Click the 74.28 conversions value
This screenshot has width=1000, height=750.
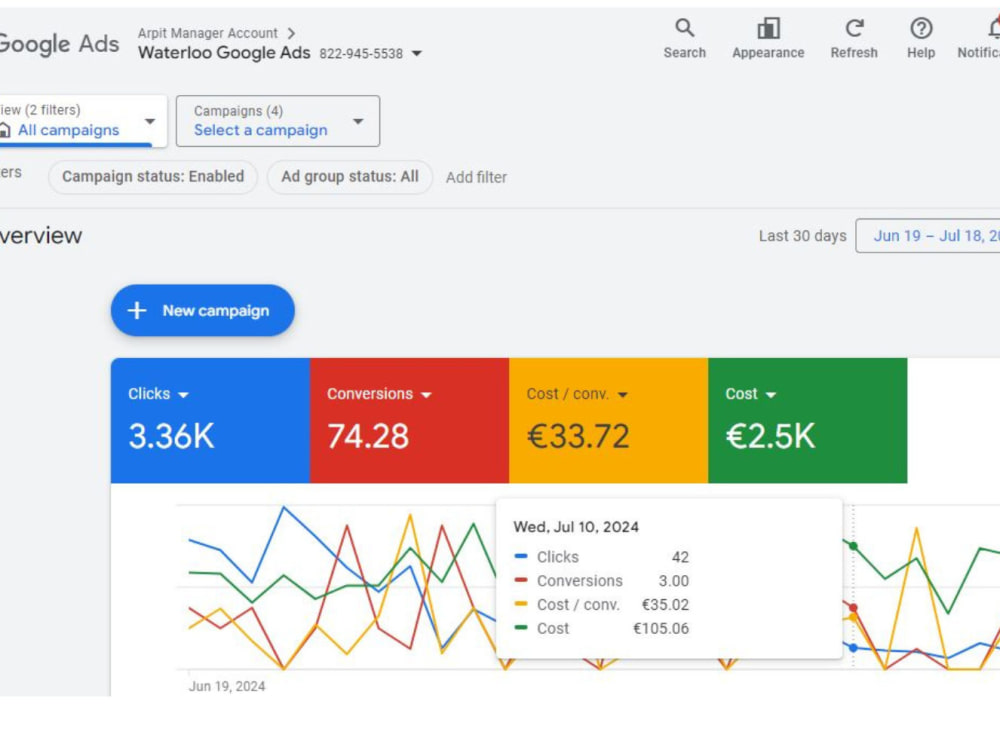coord(368,436)
